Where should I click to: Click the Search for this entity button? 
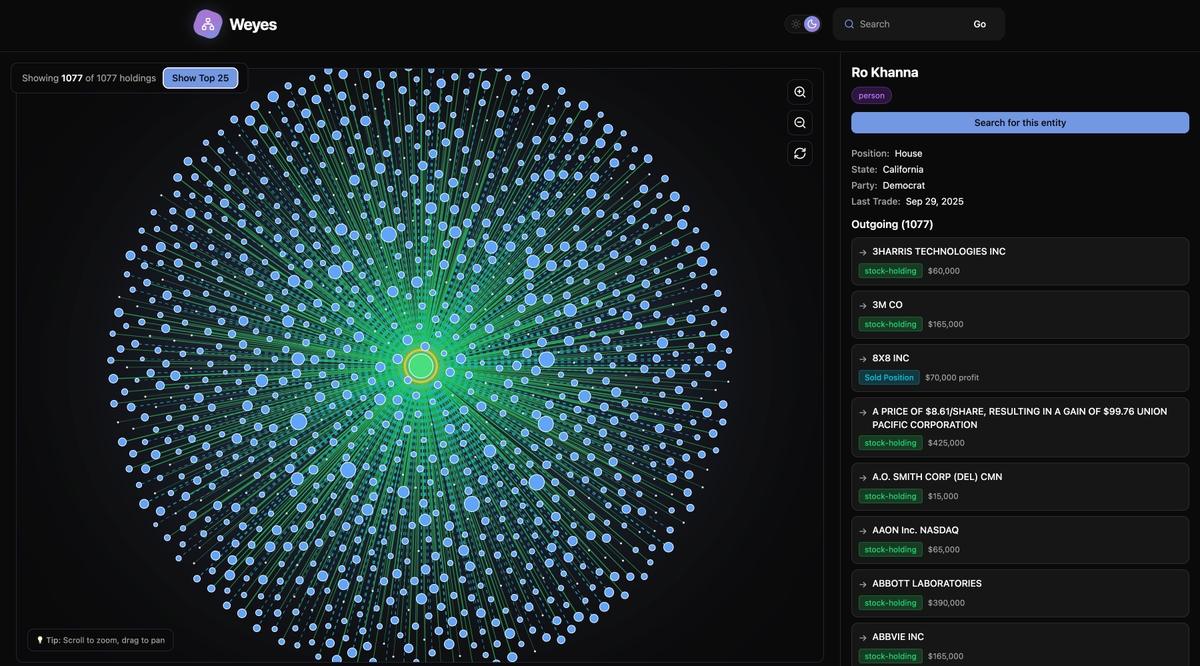coord(1019,121)
